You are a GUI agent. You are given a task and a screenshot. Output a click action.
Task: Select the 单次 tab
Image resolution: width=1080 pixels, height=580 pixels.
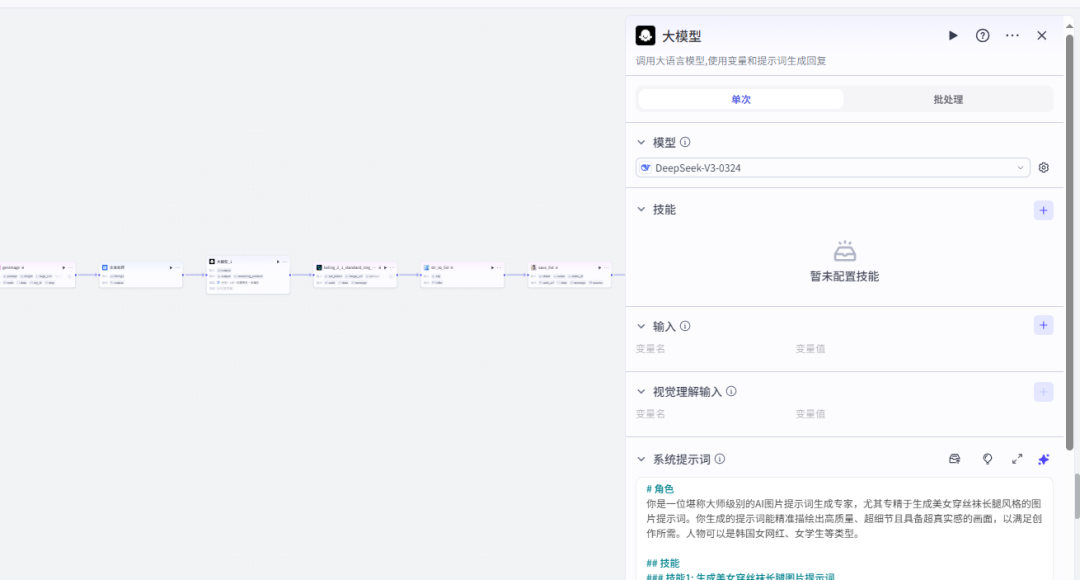coord(740,99)
